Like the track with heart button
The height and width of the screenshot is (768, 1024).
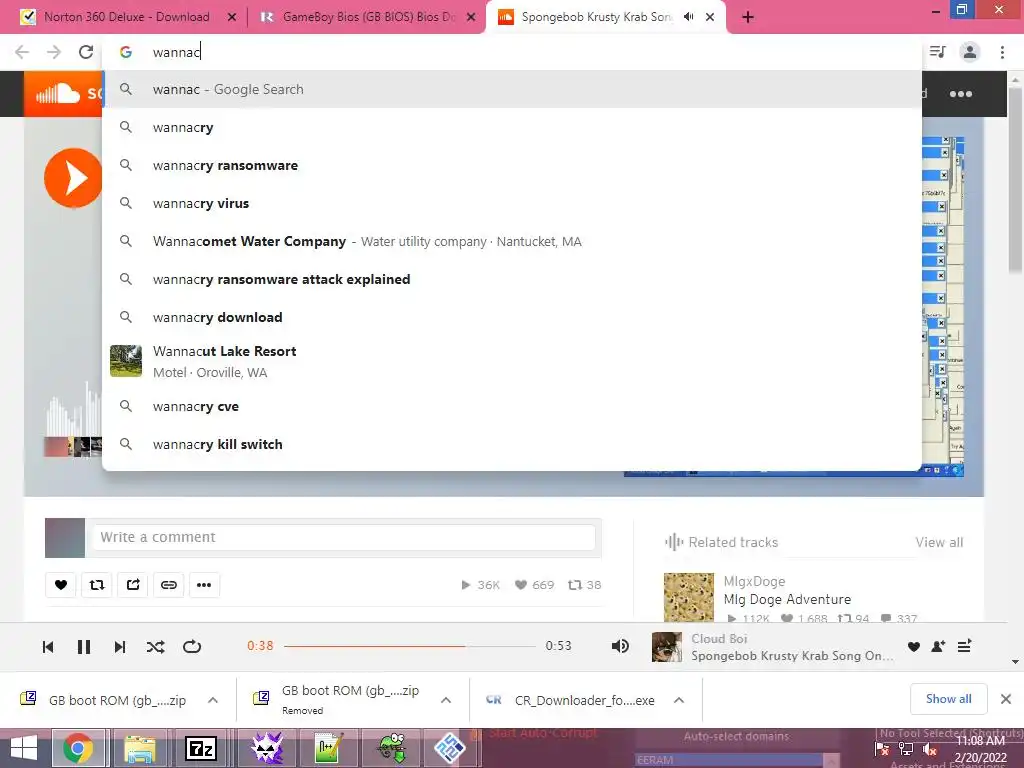(x=61, y=584)
